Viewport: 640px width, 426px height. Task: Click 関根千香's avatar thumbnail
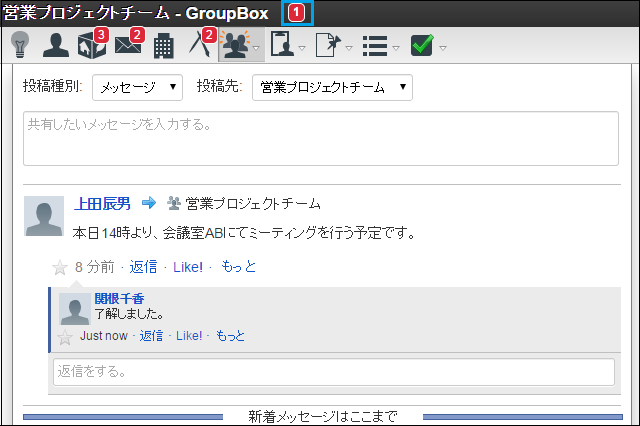click(x=75, y=309)
